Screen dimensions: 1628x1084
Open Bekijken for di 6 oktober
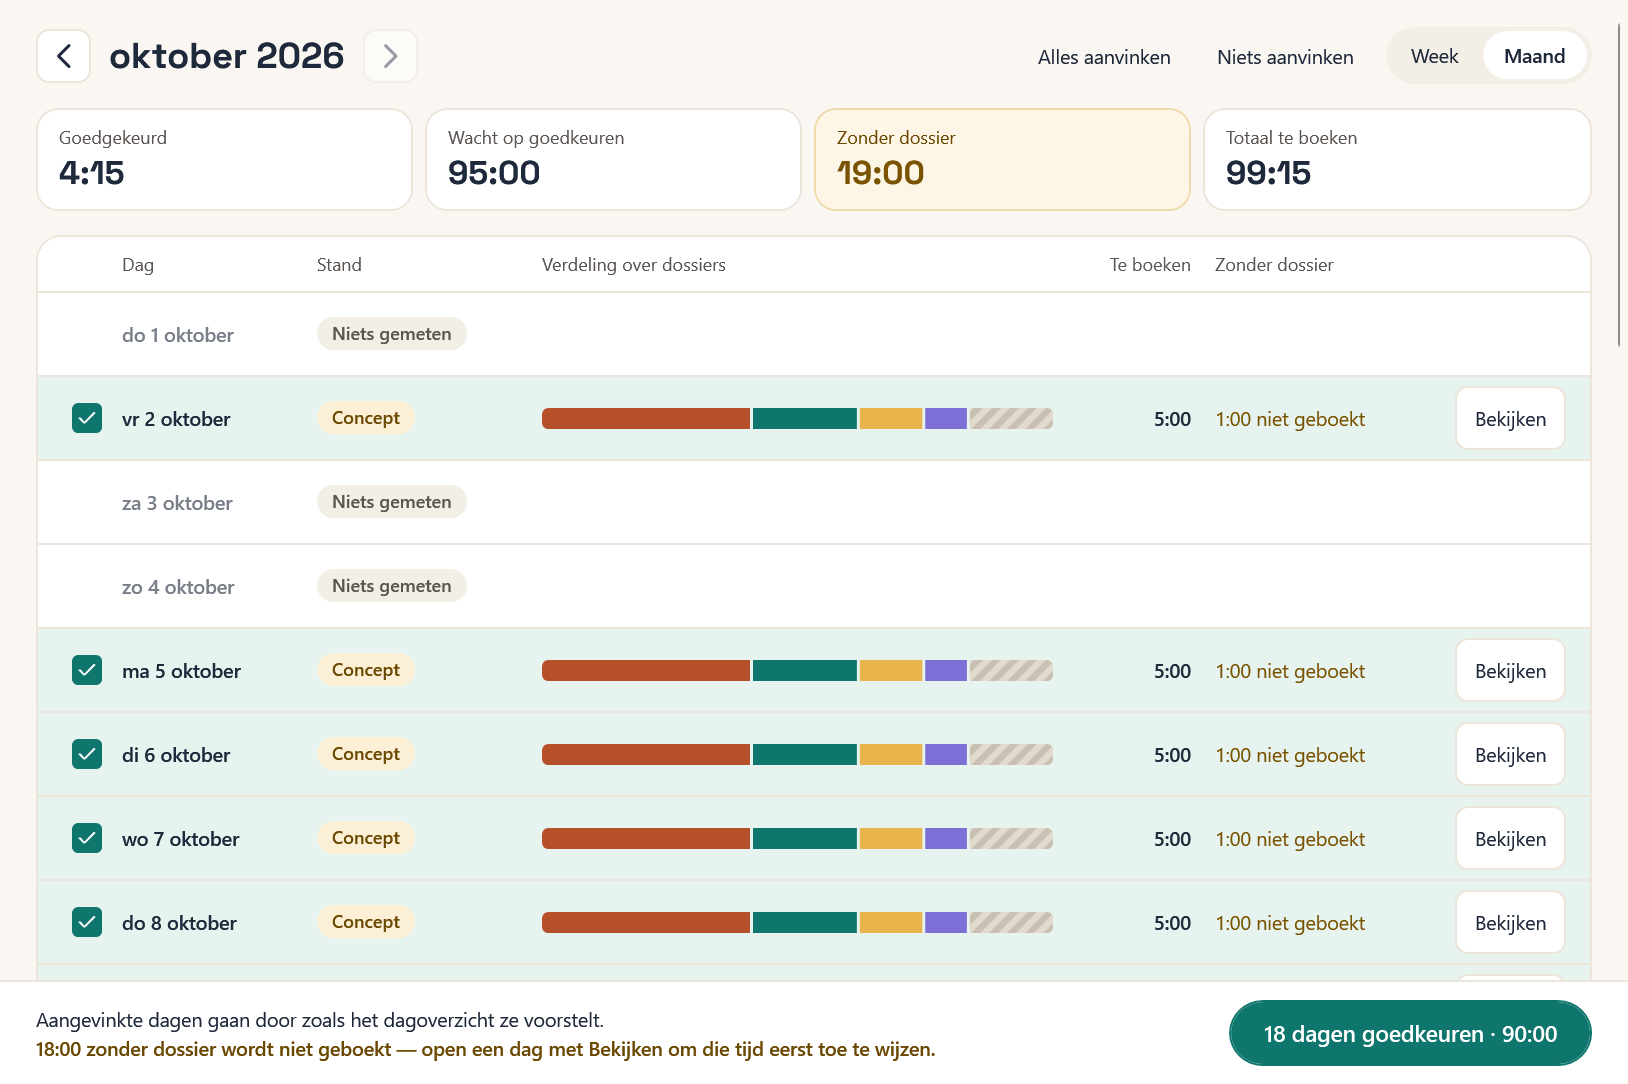1510,755
